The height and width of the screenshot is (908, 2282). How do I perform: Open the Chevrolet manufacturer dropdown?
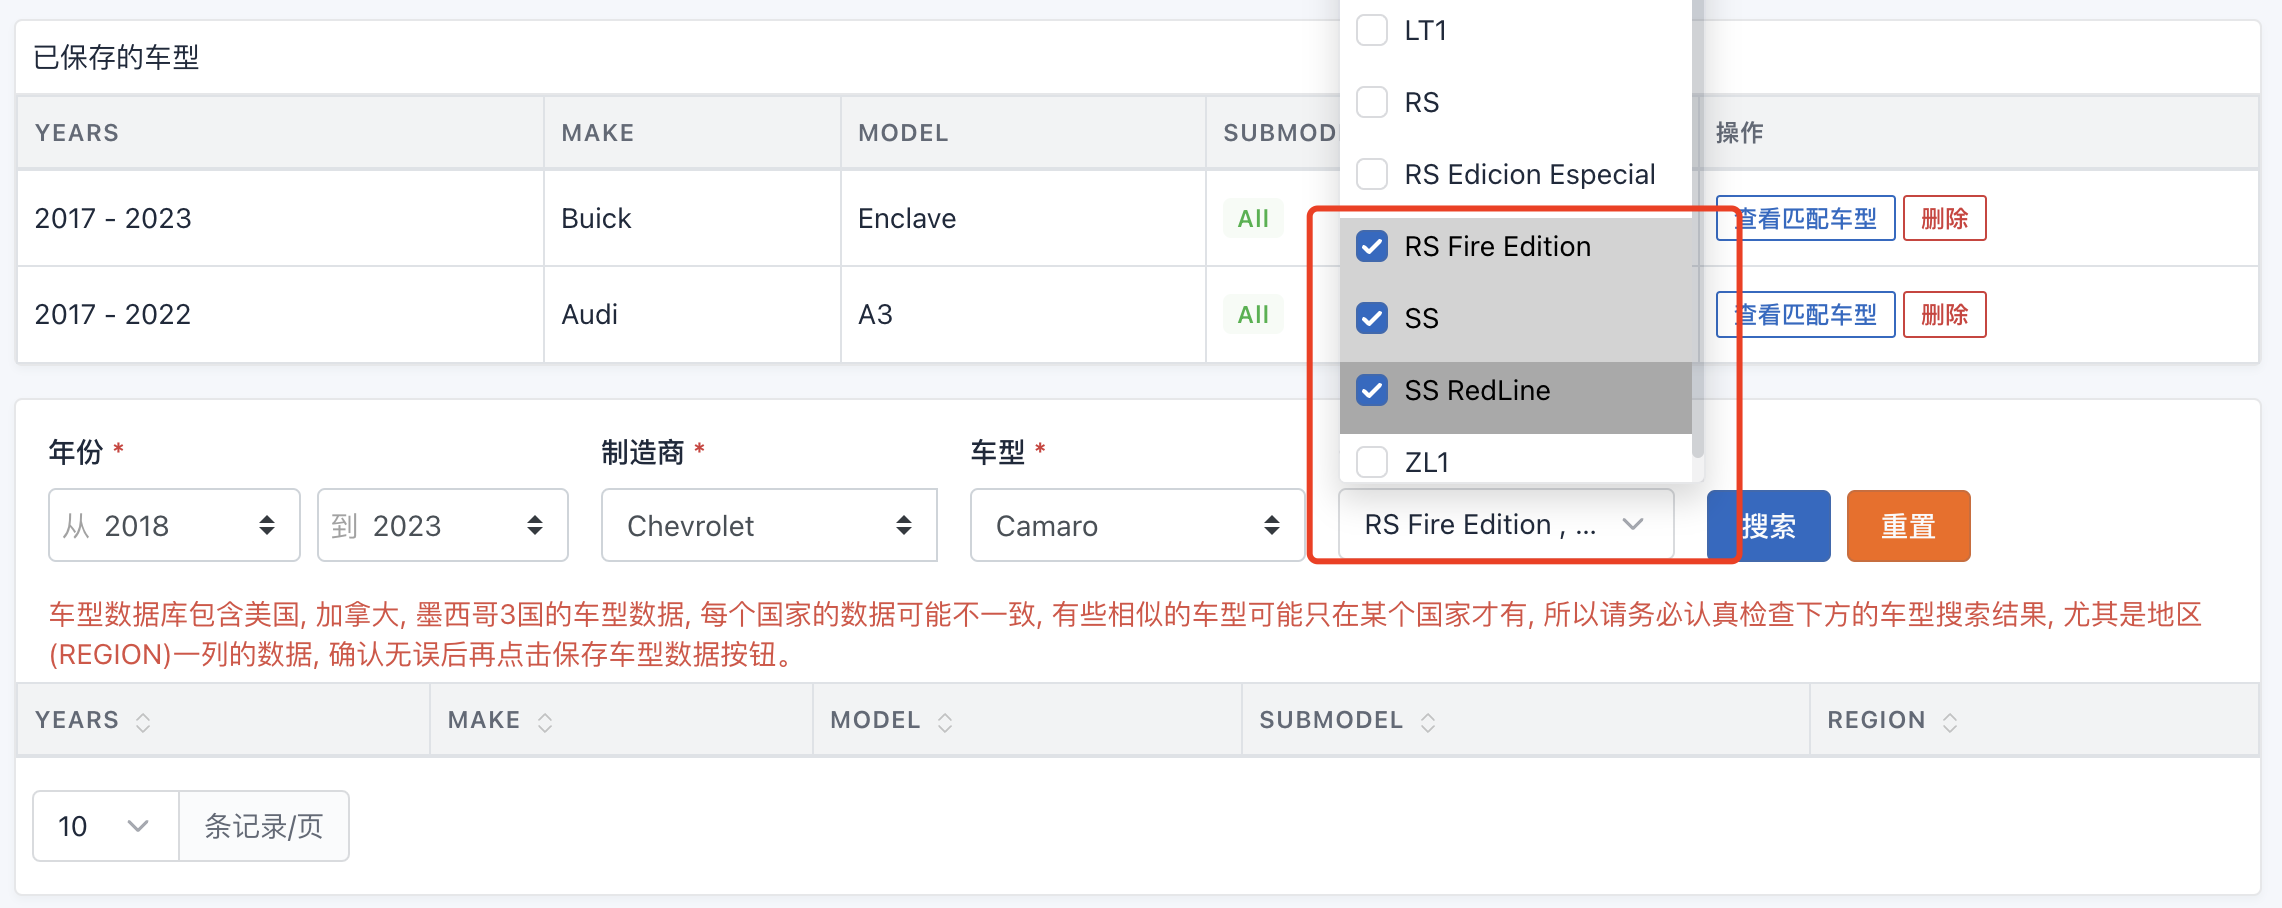point(768,525)
